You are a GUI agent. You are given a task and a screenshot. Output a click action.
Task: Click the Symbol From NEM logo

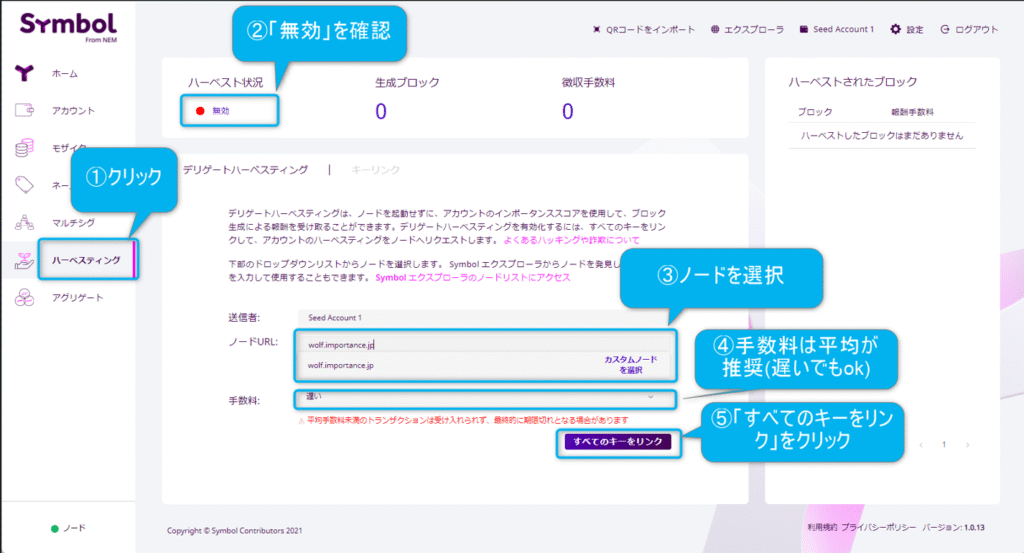(69, 27)
